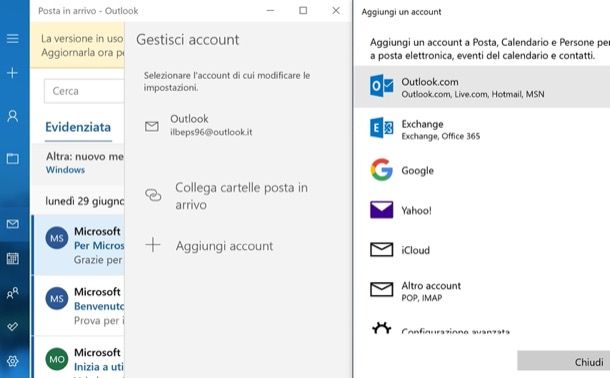Open the To Do checkmark icon in sidebar
The height and width of the screenshot is (378, 610).
click(x=12, y=326)
